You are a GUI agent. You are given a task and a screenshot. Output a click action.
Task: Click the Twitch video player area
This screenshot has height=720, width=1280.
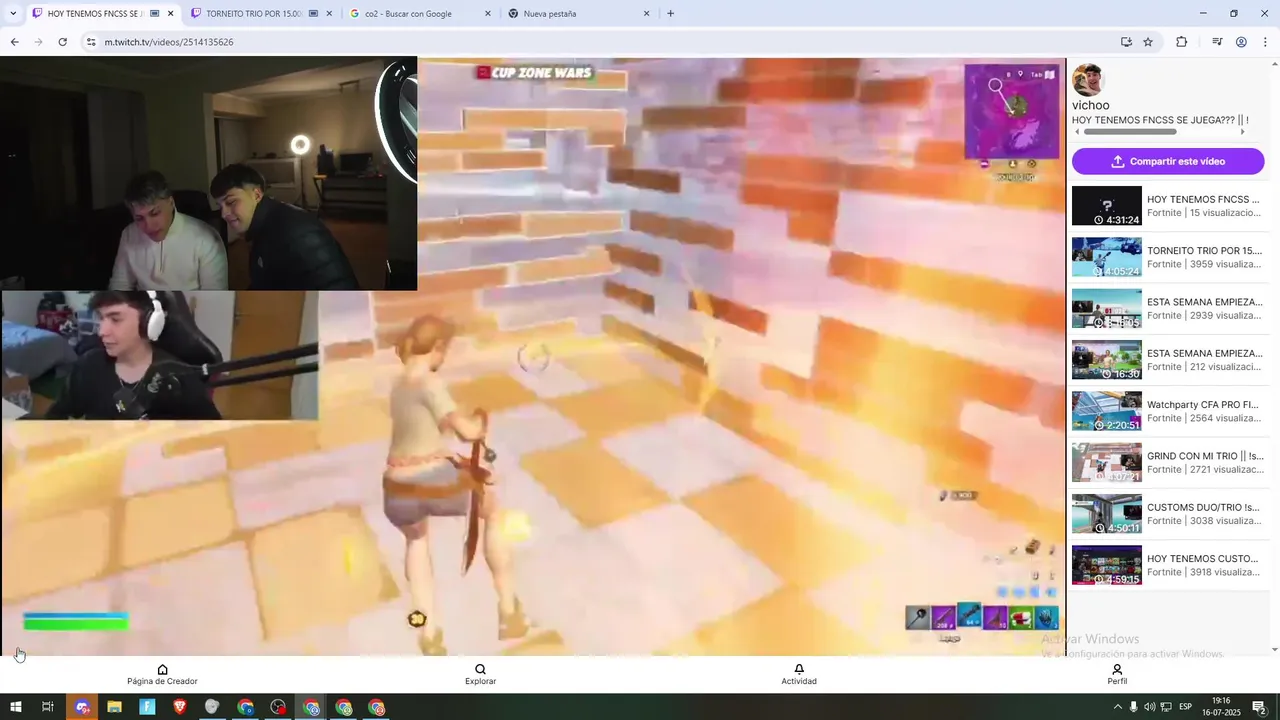pyautogui.click(x=533, y=356)
